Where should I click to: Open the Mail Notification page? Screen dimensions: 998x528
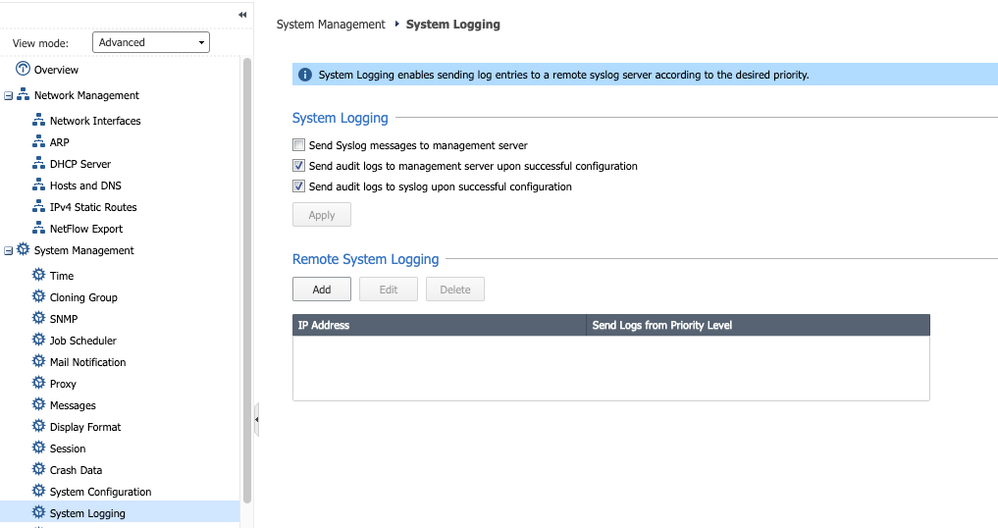(x=88, y=362)
